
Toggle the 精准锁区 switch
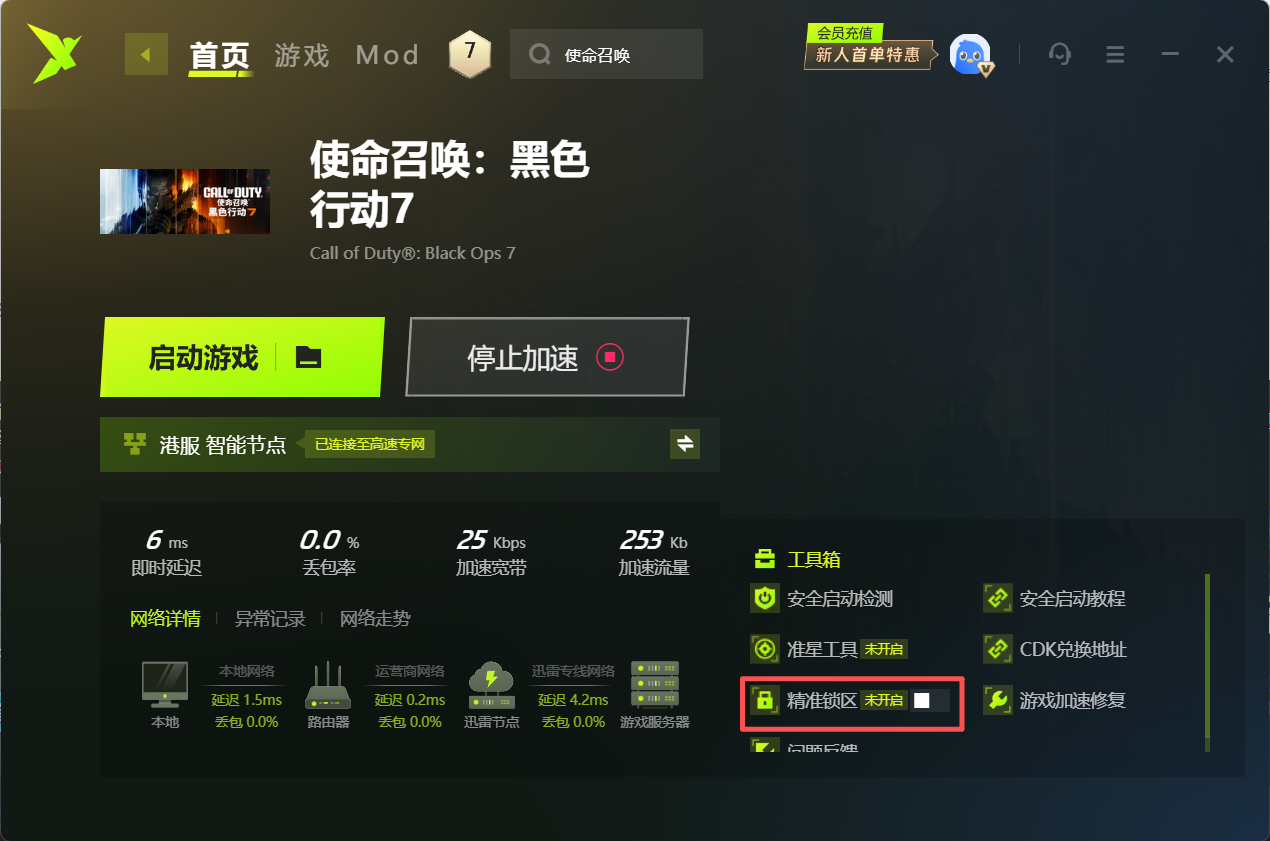point(930,700)
